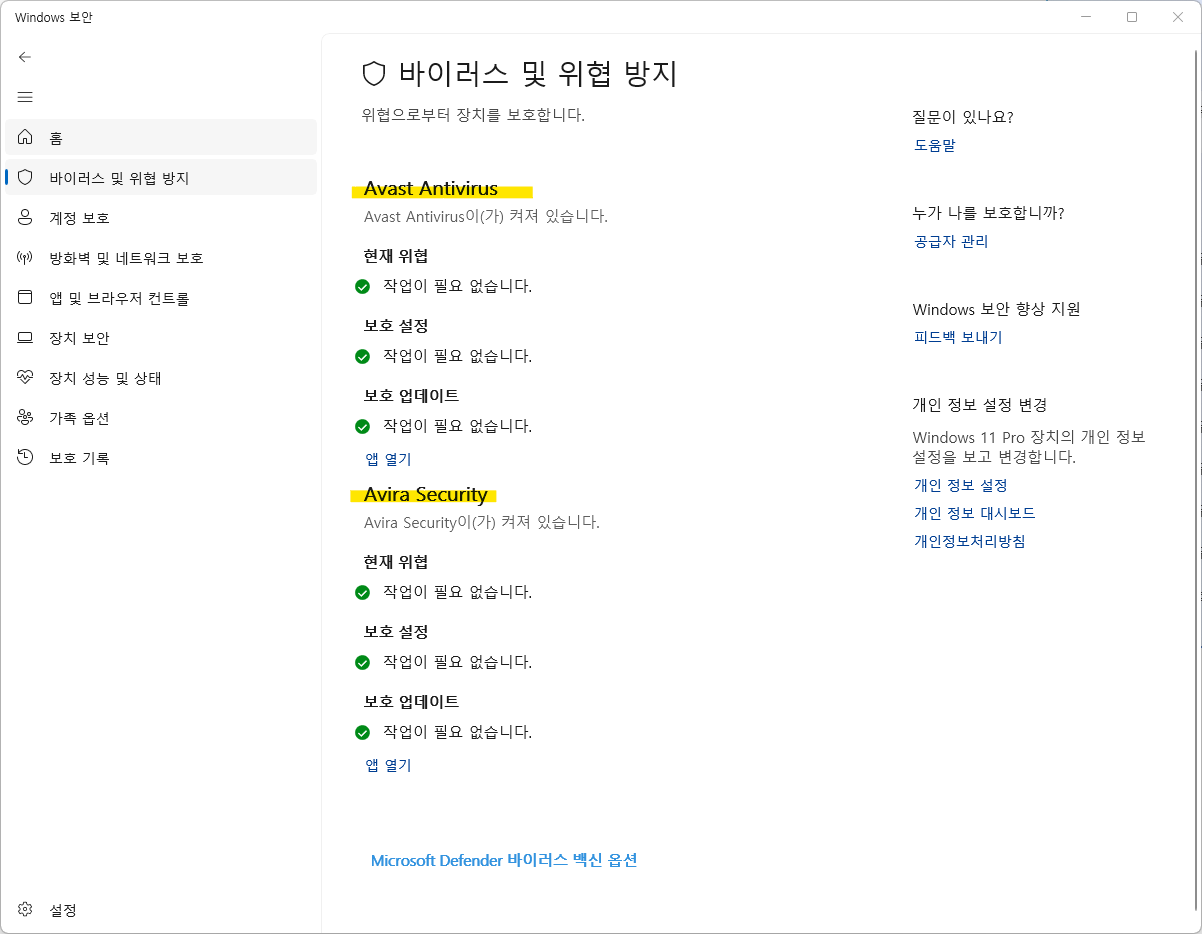
Task: Click the Avira Security heading
Action: tap(426, 495)
